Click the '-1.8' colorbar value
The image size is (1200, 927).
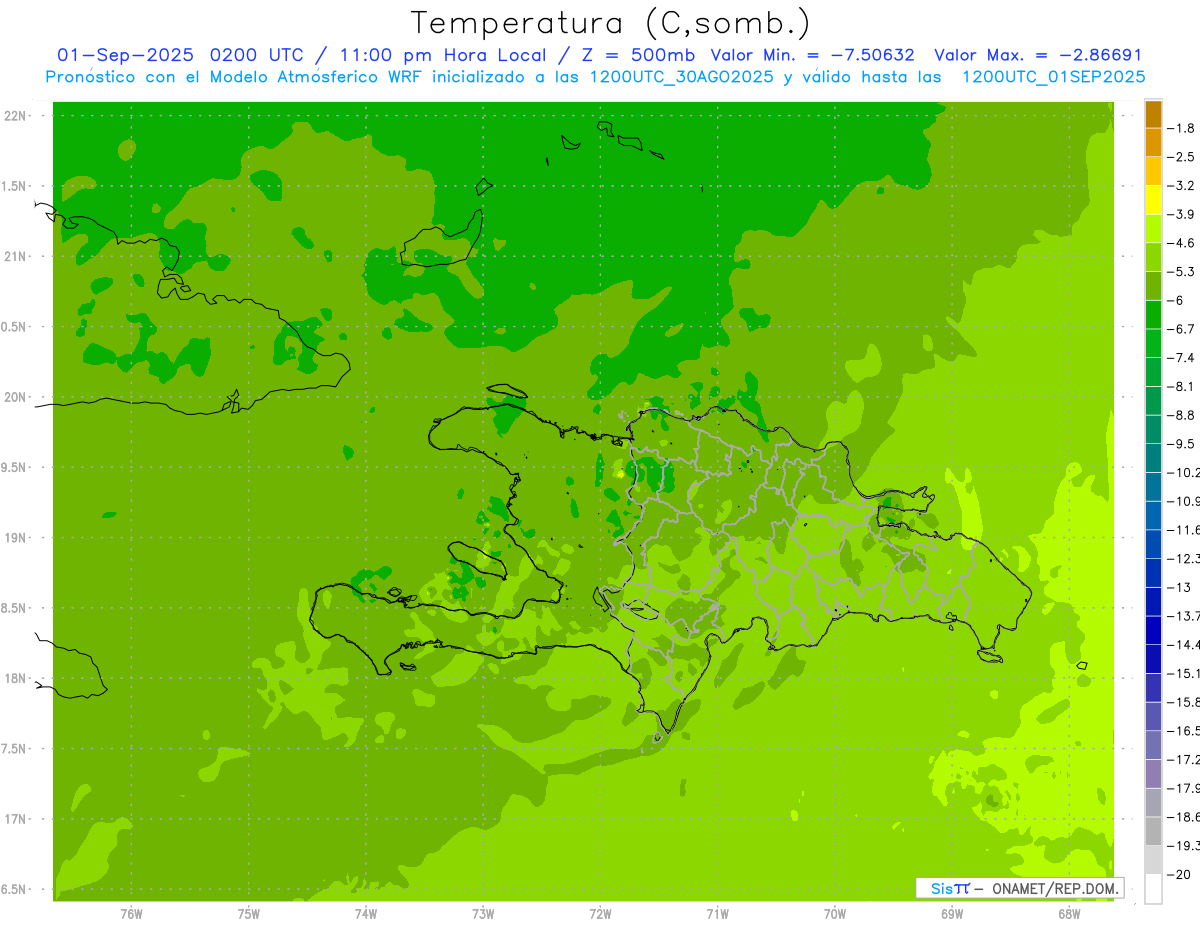point(1182,128)
